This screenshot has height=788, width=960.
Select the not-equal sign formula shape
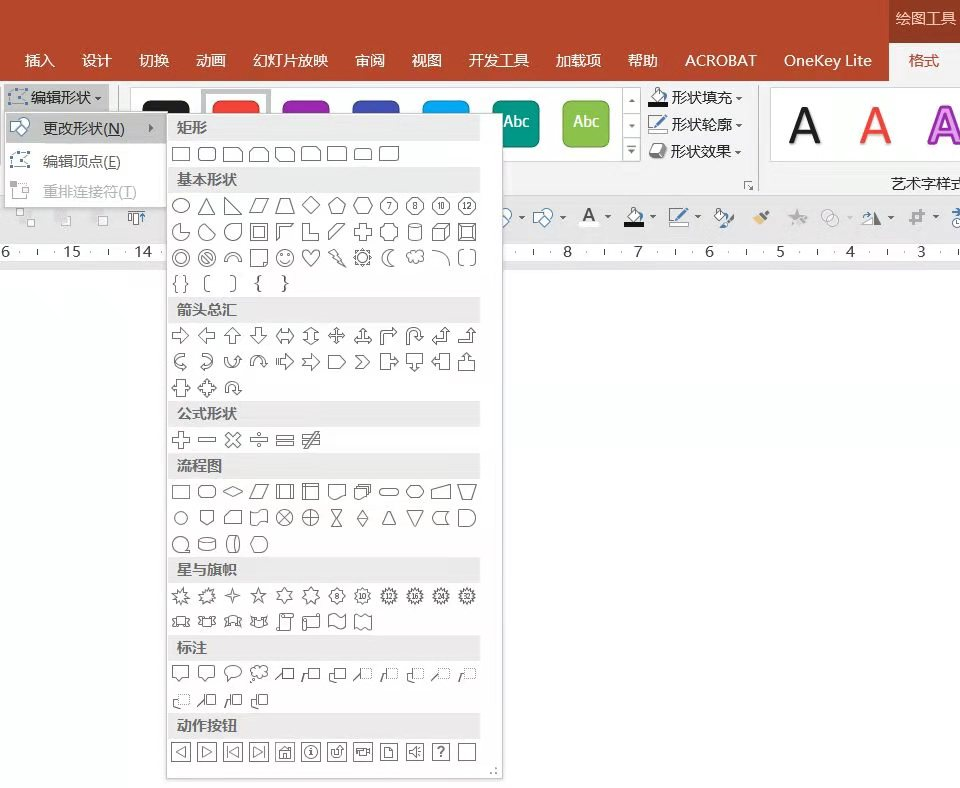coord(311,440)
